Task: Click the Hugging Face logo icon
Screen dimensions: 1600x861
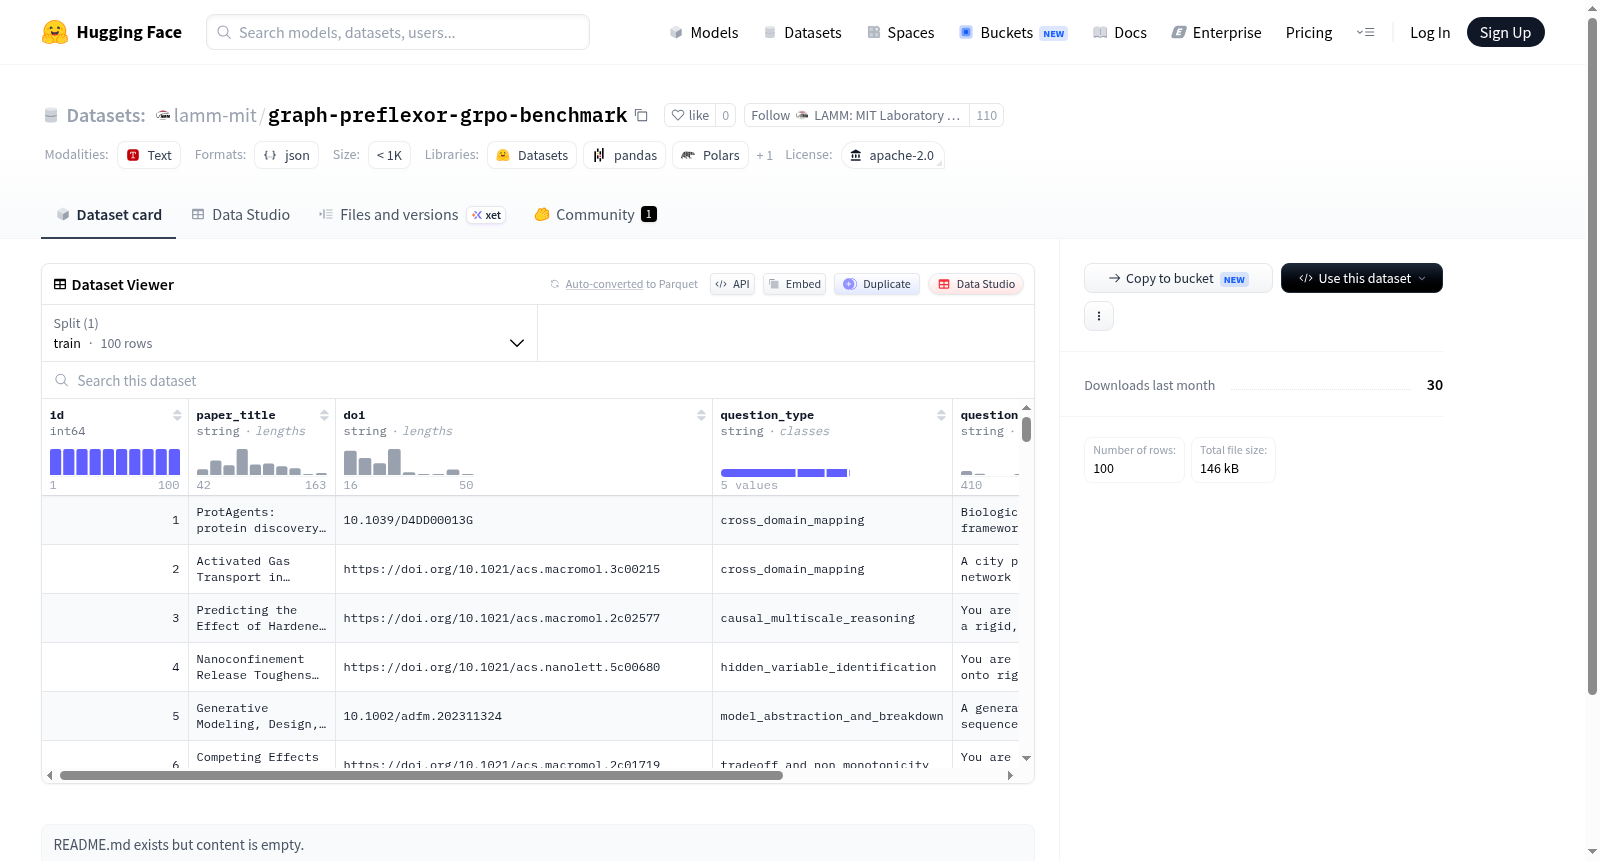Action: pos(55,32)
